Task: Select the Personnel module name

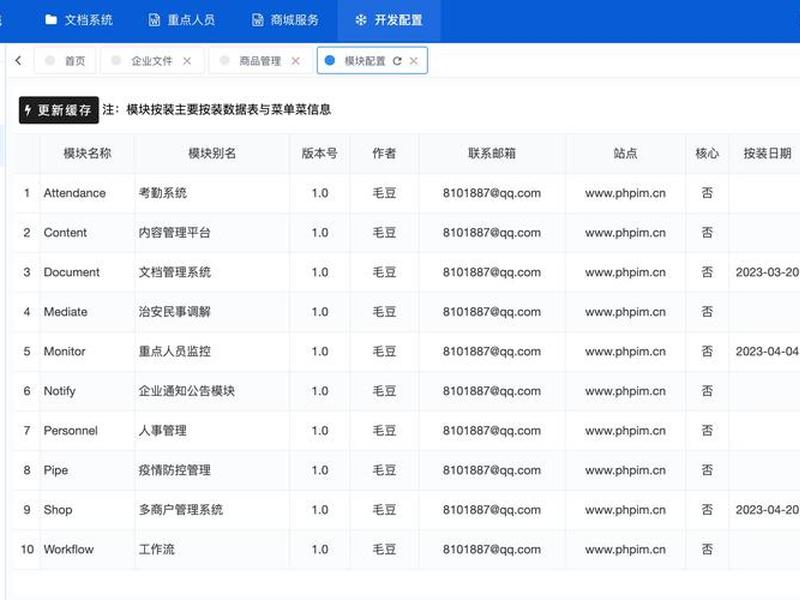Action: [70, 431]
